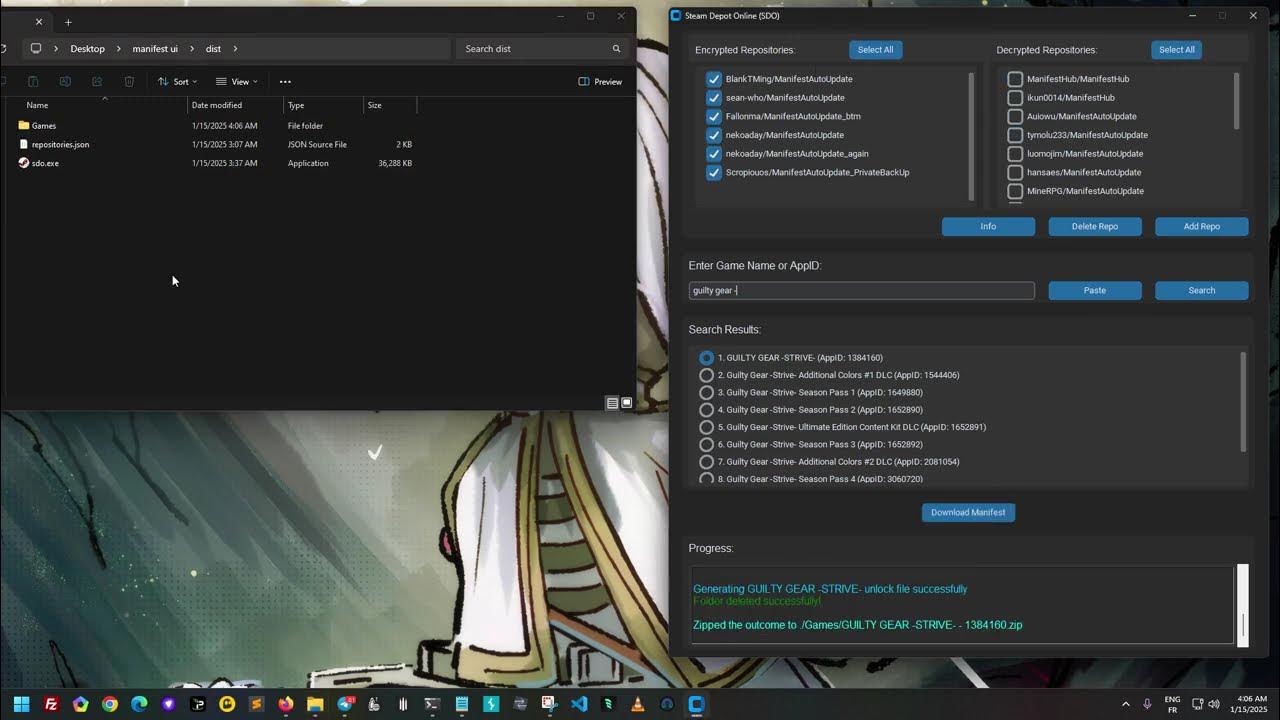
Task: Click the PC monitor icon in address bar
Action: coord(36,48)
